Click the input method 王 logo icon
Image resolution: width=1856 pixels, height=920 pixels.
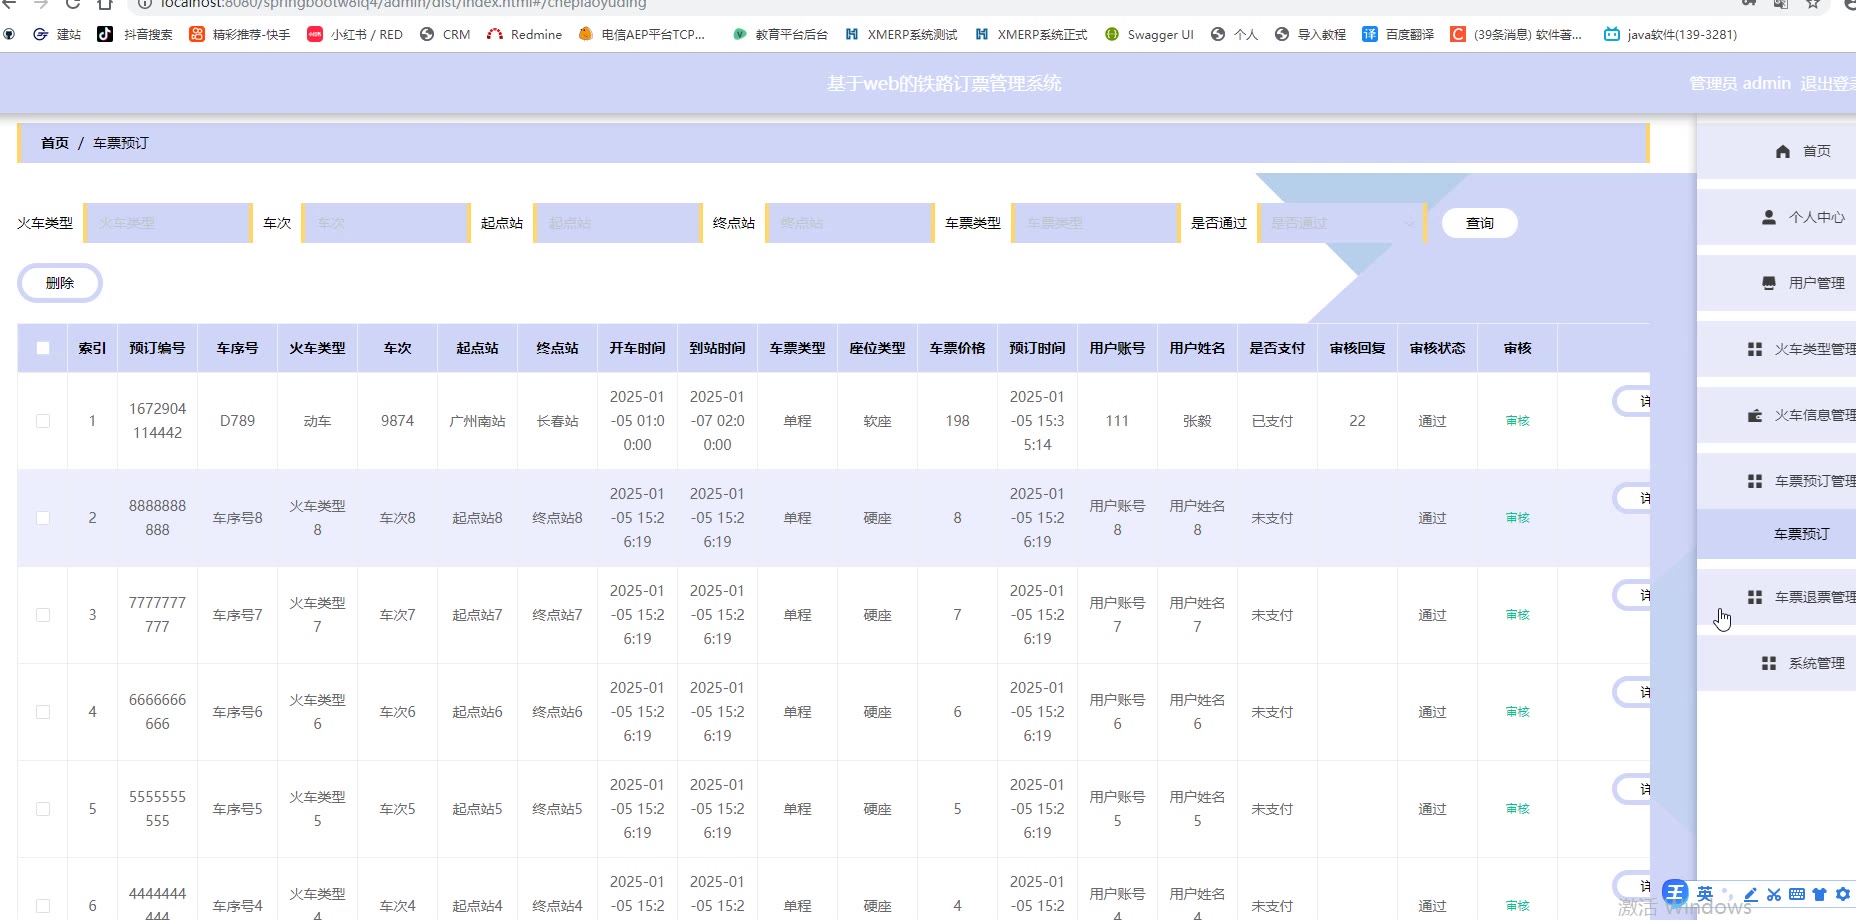coord(1675,893)
